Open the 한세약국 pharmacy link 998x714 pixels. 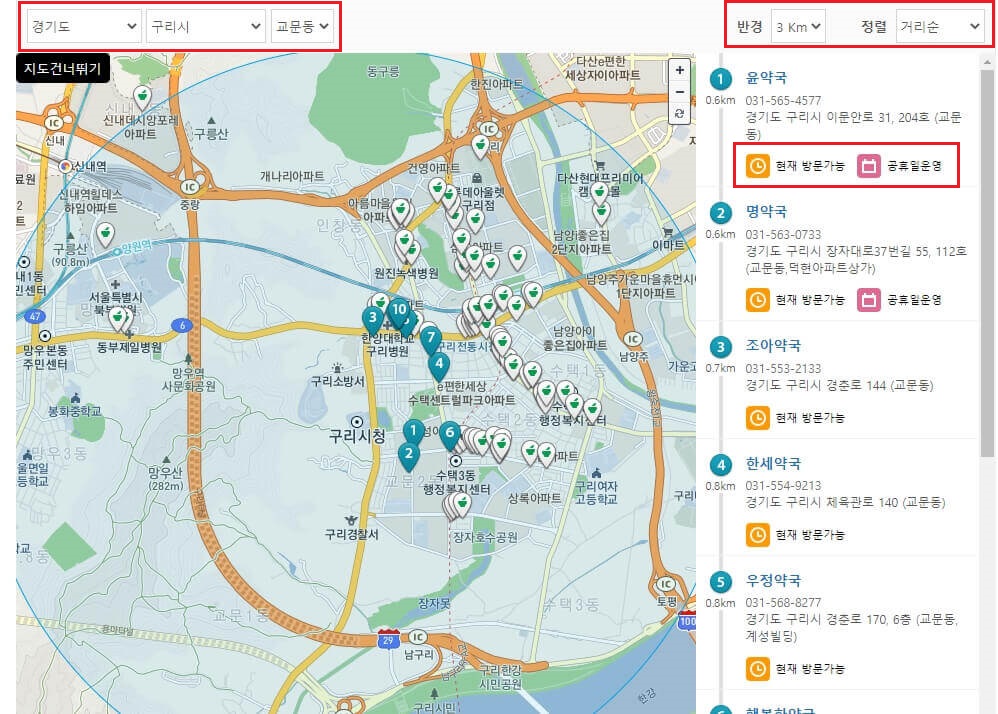point(773,463)
